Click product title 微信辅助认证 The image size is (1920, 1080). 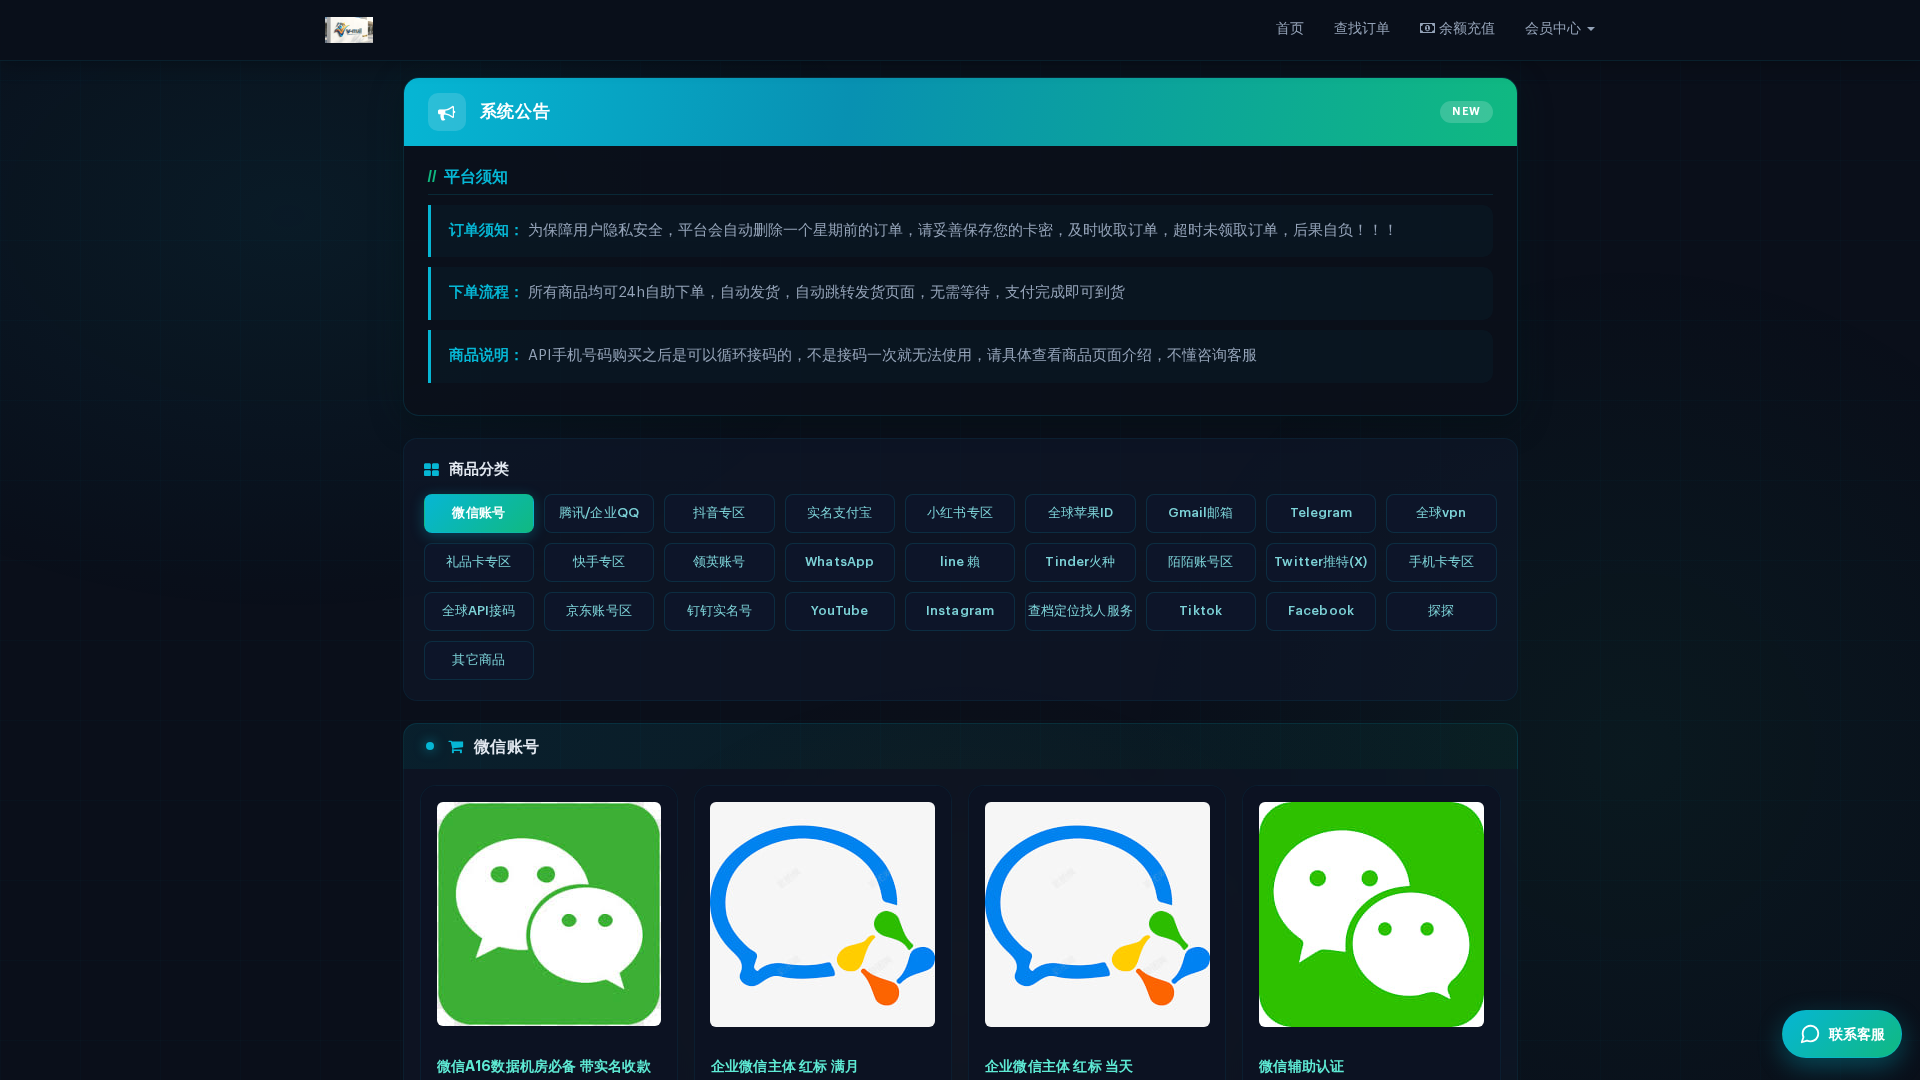1301,1067
